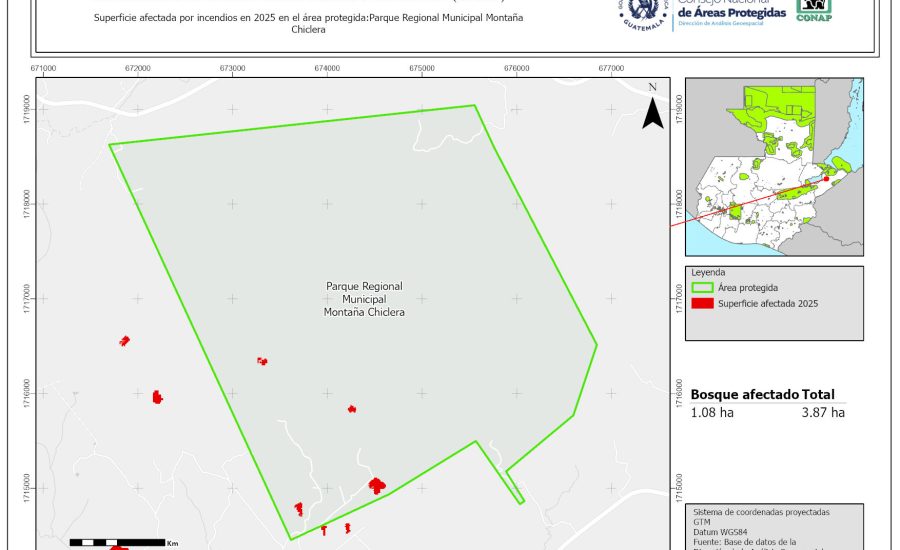Click the Guatemala government seal emblem

(648, 14)
